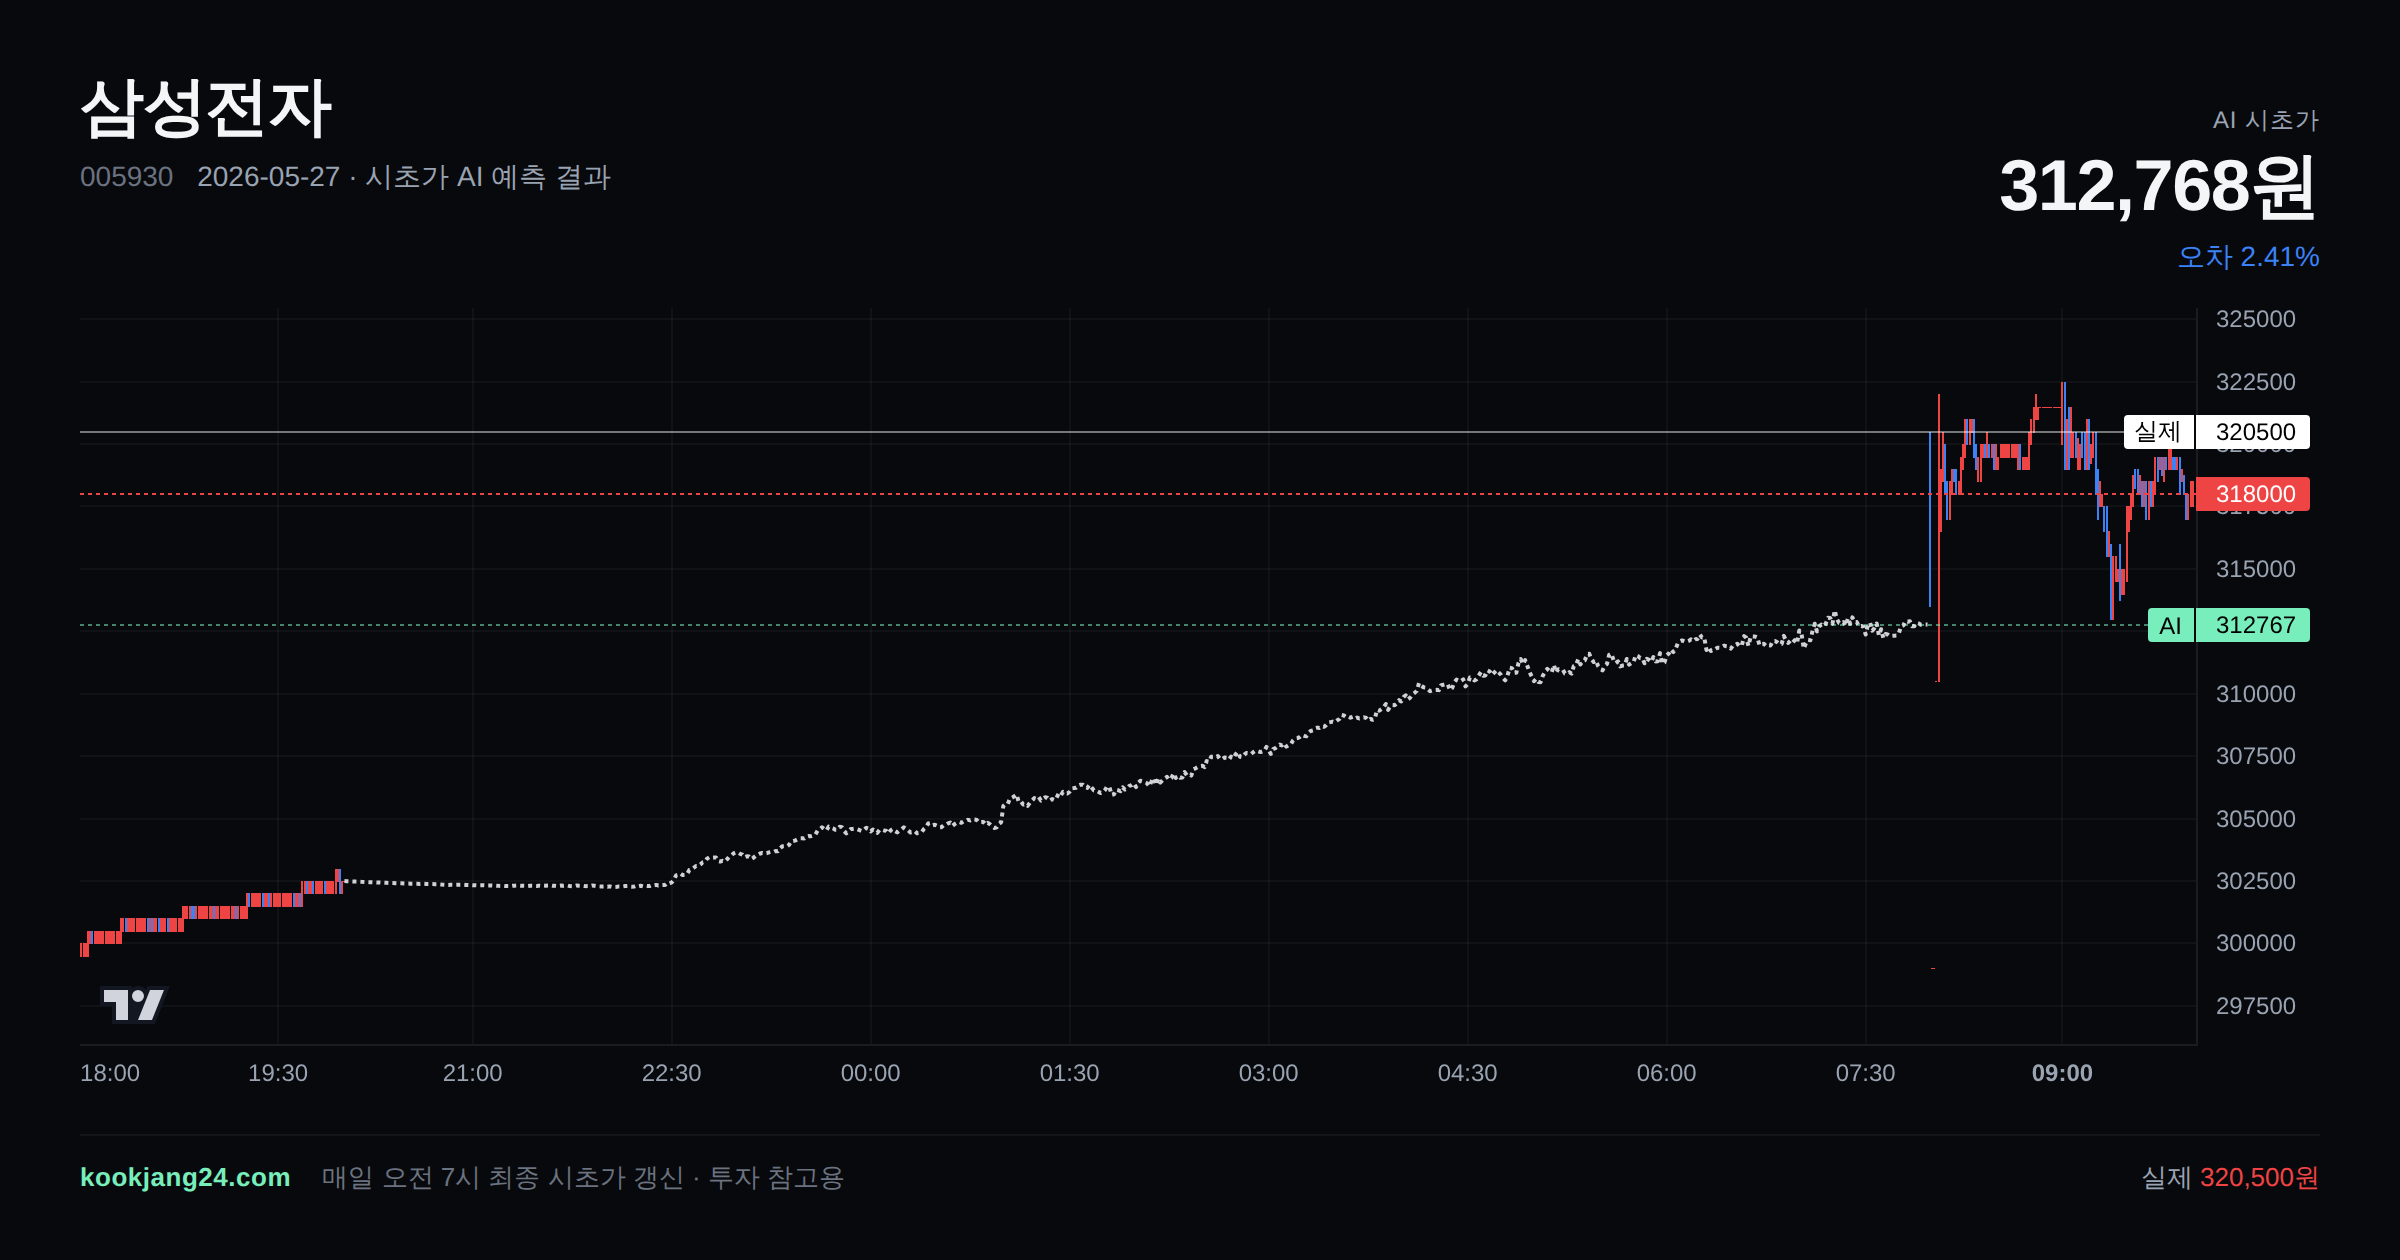The image size is (2400, 1260).
Task: Click the footer text 실제 320,500원
Action: (2230, 1177)
